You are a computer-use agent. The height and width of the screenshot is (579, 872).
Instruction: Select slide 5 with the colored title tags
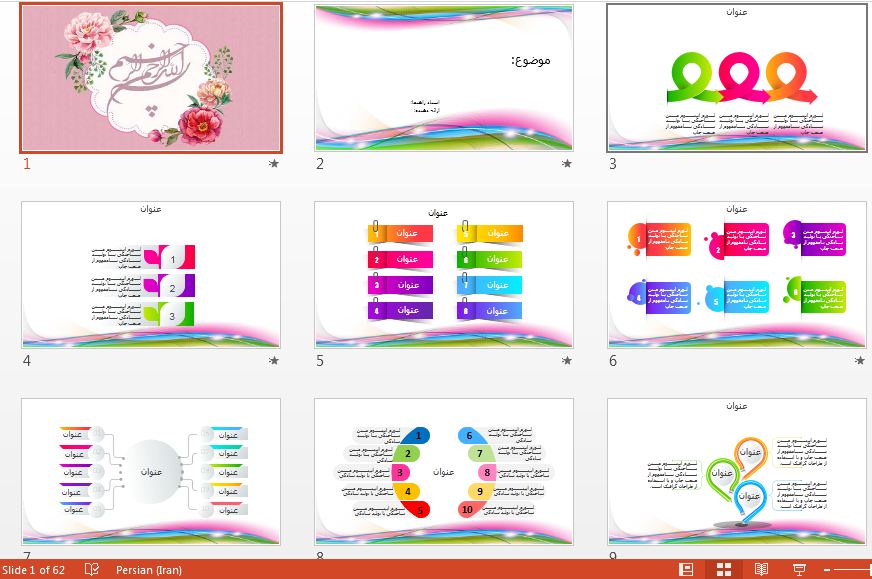444,274
